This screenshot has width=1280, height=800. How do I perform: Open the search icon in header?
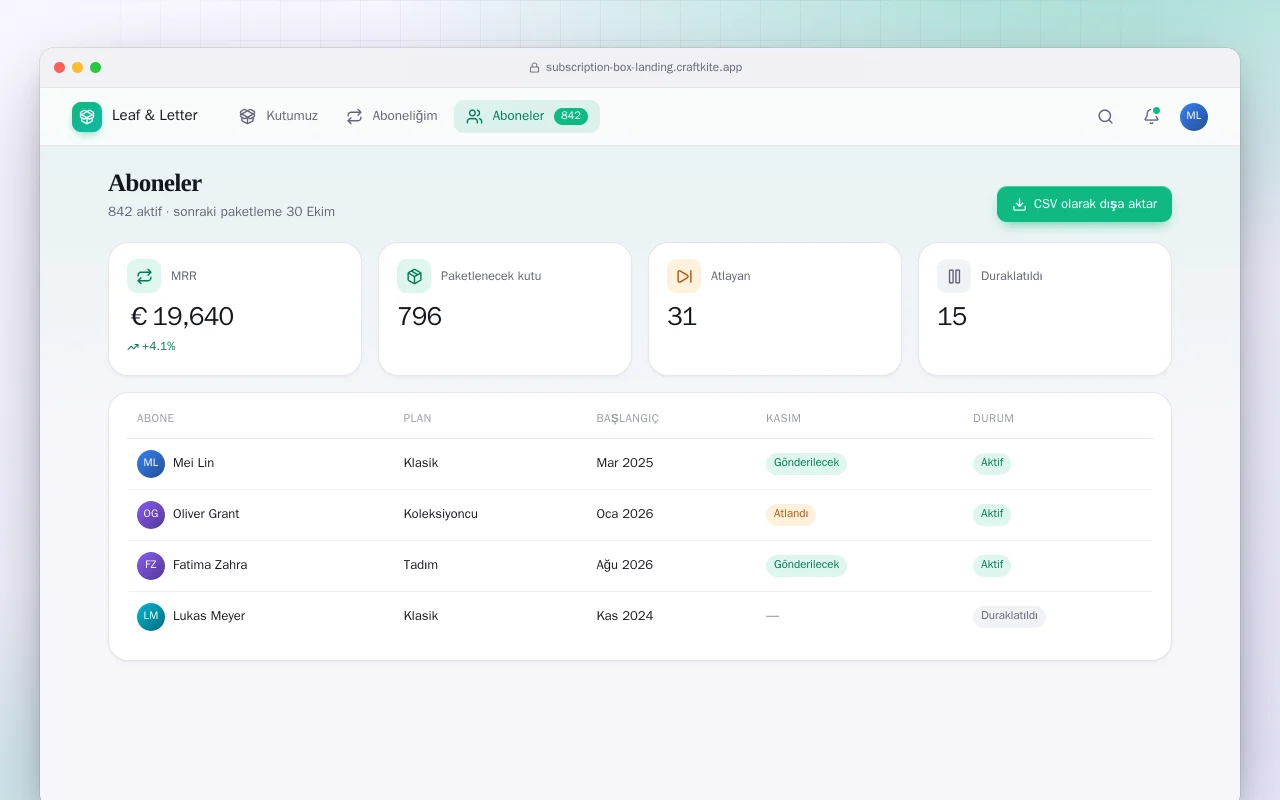1105,116
